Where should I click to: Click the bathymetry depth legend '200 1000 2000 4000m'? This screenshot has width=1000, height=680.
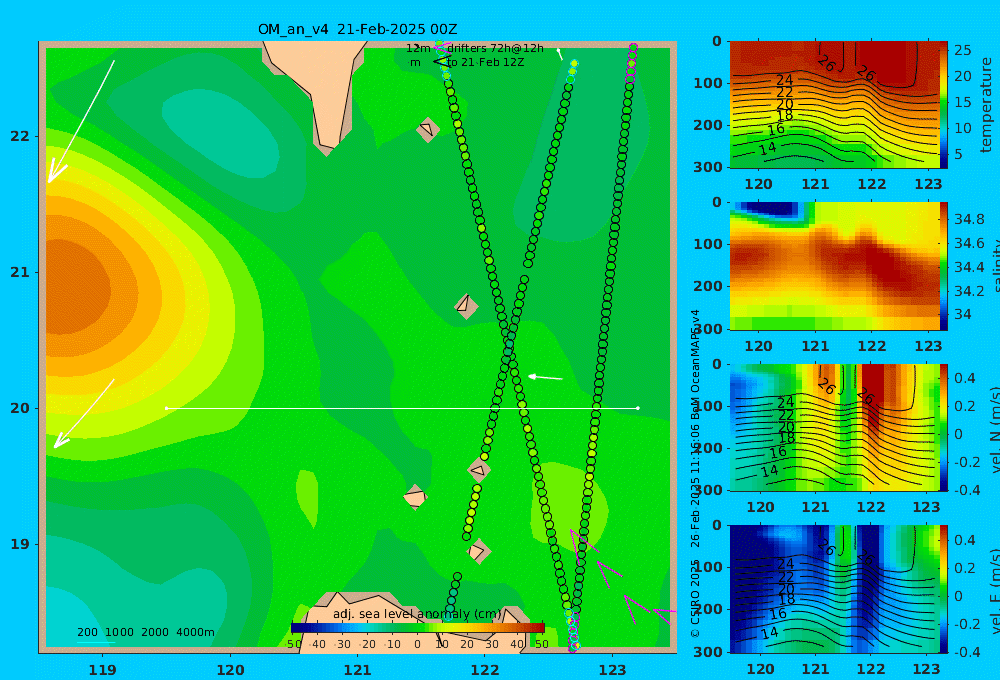point(145,633)
